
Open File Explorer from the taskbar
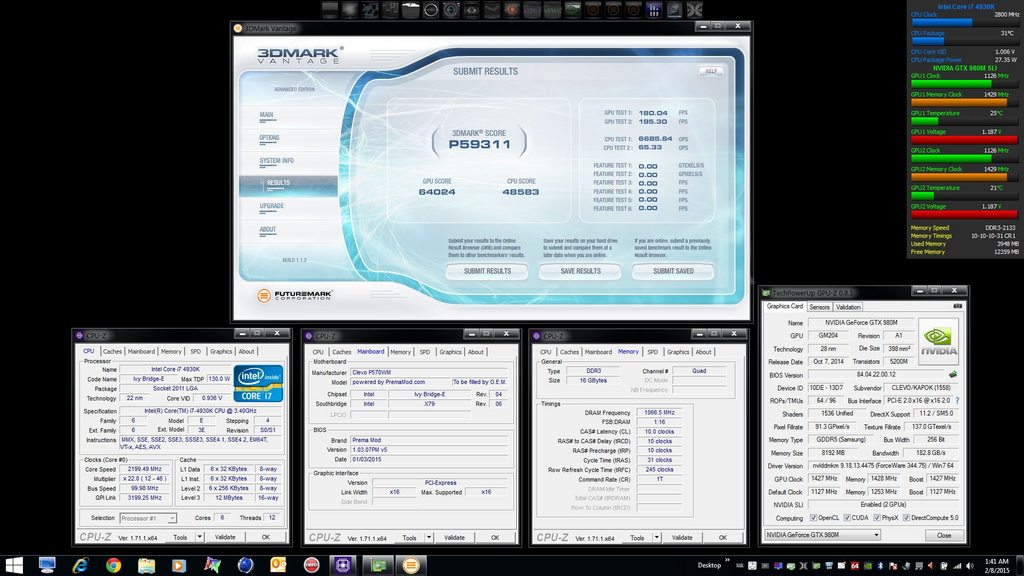pos(146,565)
